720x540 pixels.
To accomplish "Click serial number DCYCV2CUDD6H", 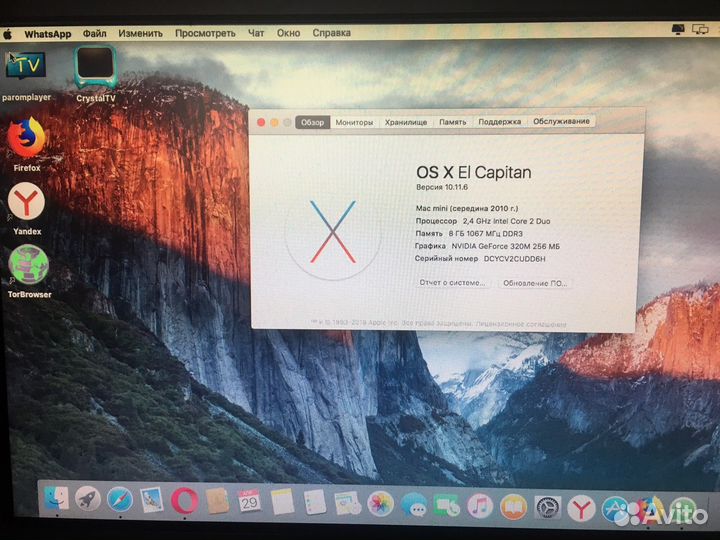I will coord(514,259).
